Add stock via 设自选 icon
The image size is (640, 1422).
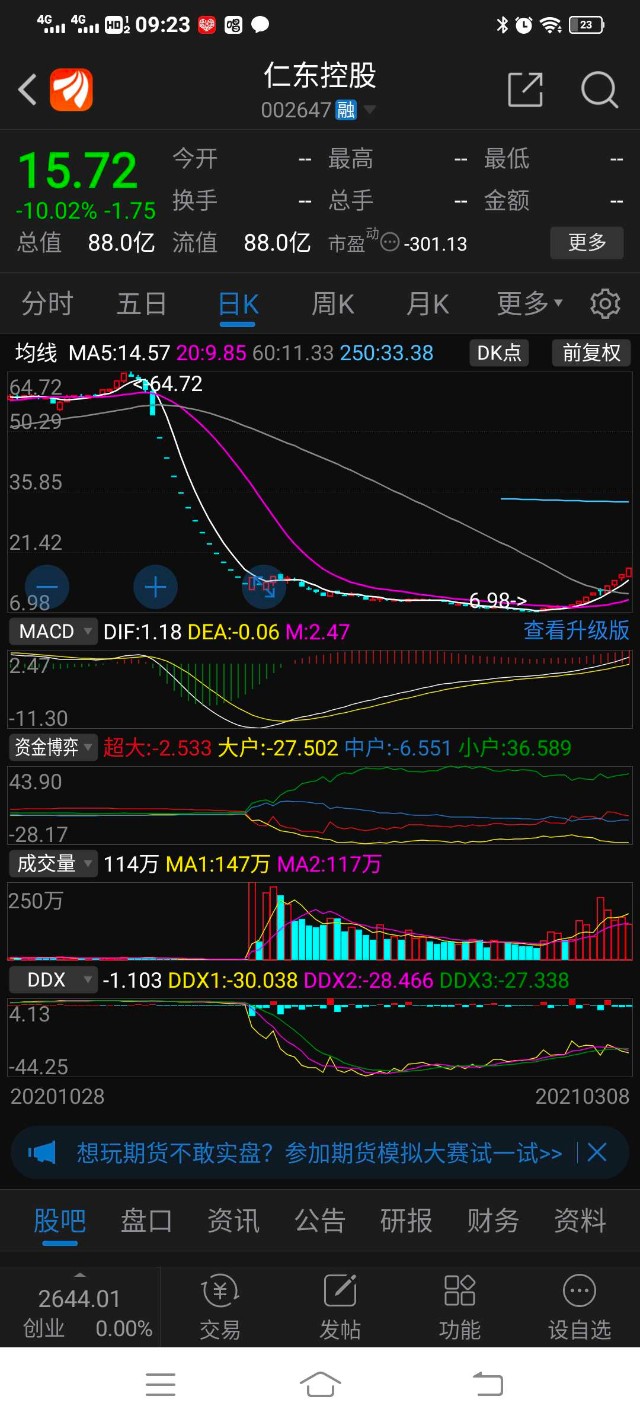click(579, 1306)
